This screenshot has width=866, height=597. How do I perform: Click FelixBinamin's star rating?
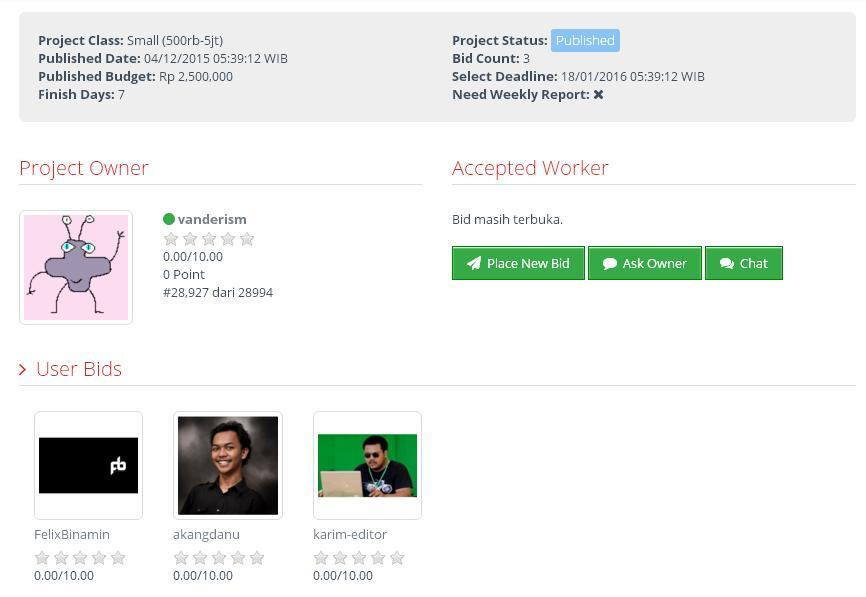(x=80, y=558)
